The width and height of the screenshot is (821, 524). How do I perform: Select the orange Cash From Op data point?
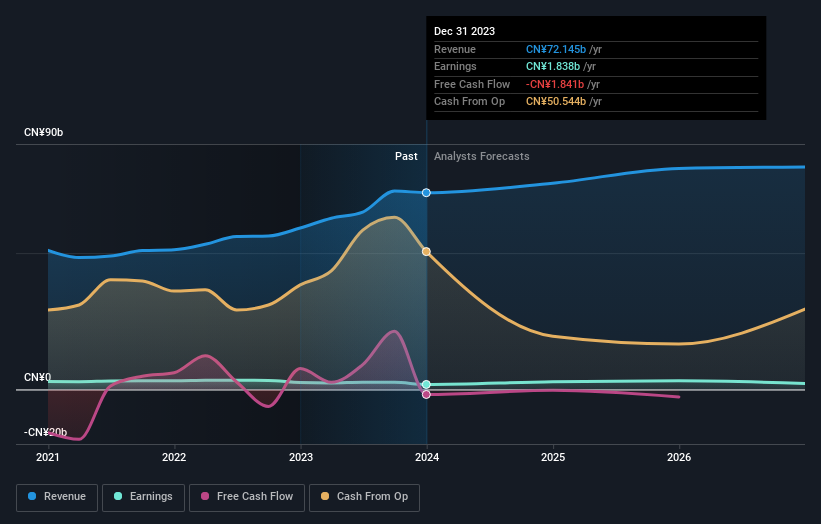pyautogui.click(x=426, y=252)
